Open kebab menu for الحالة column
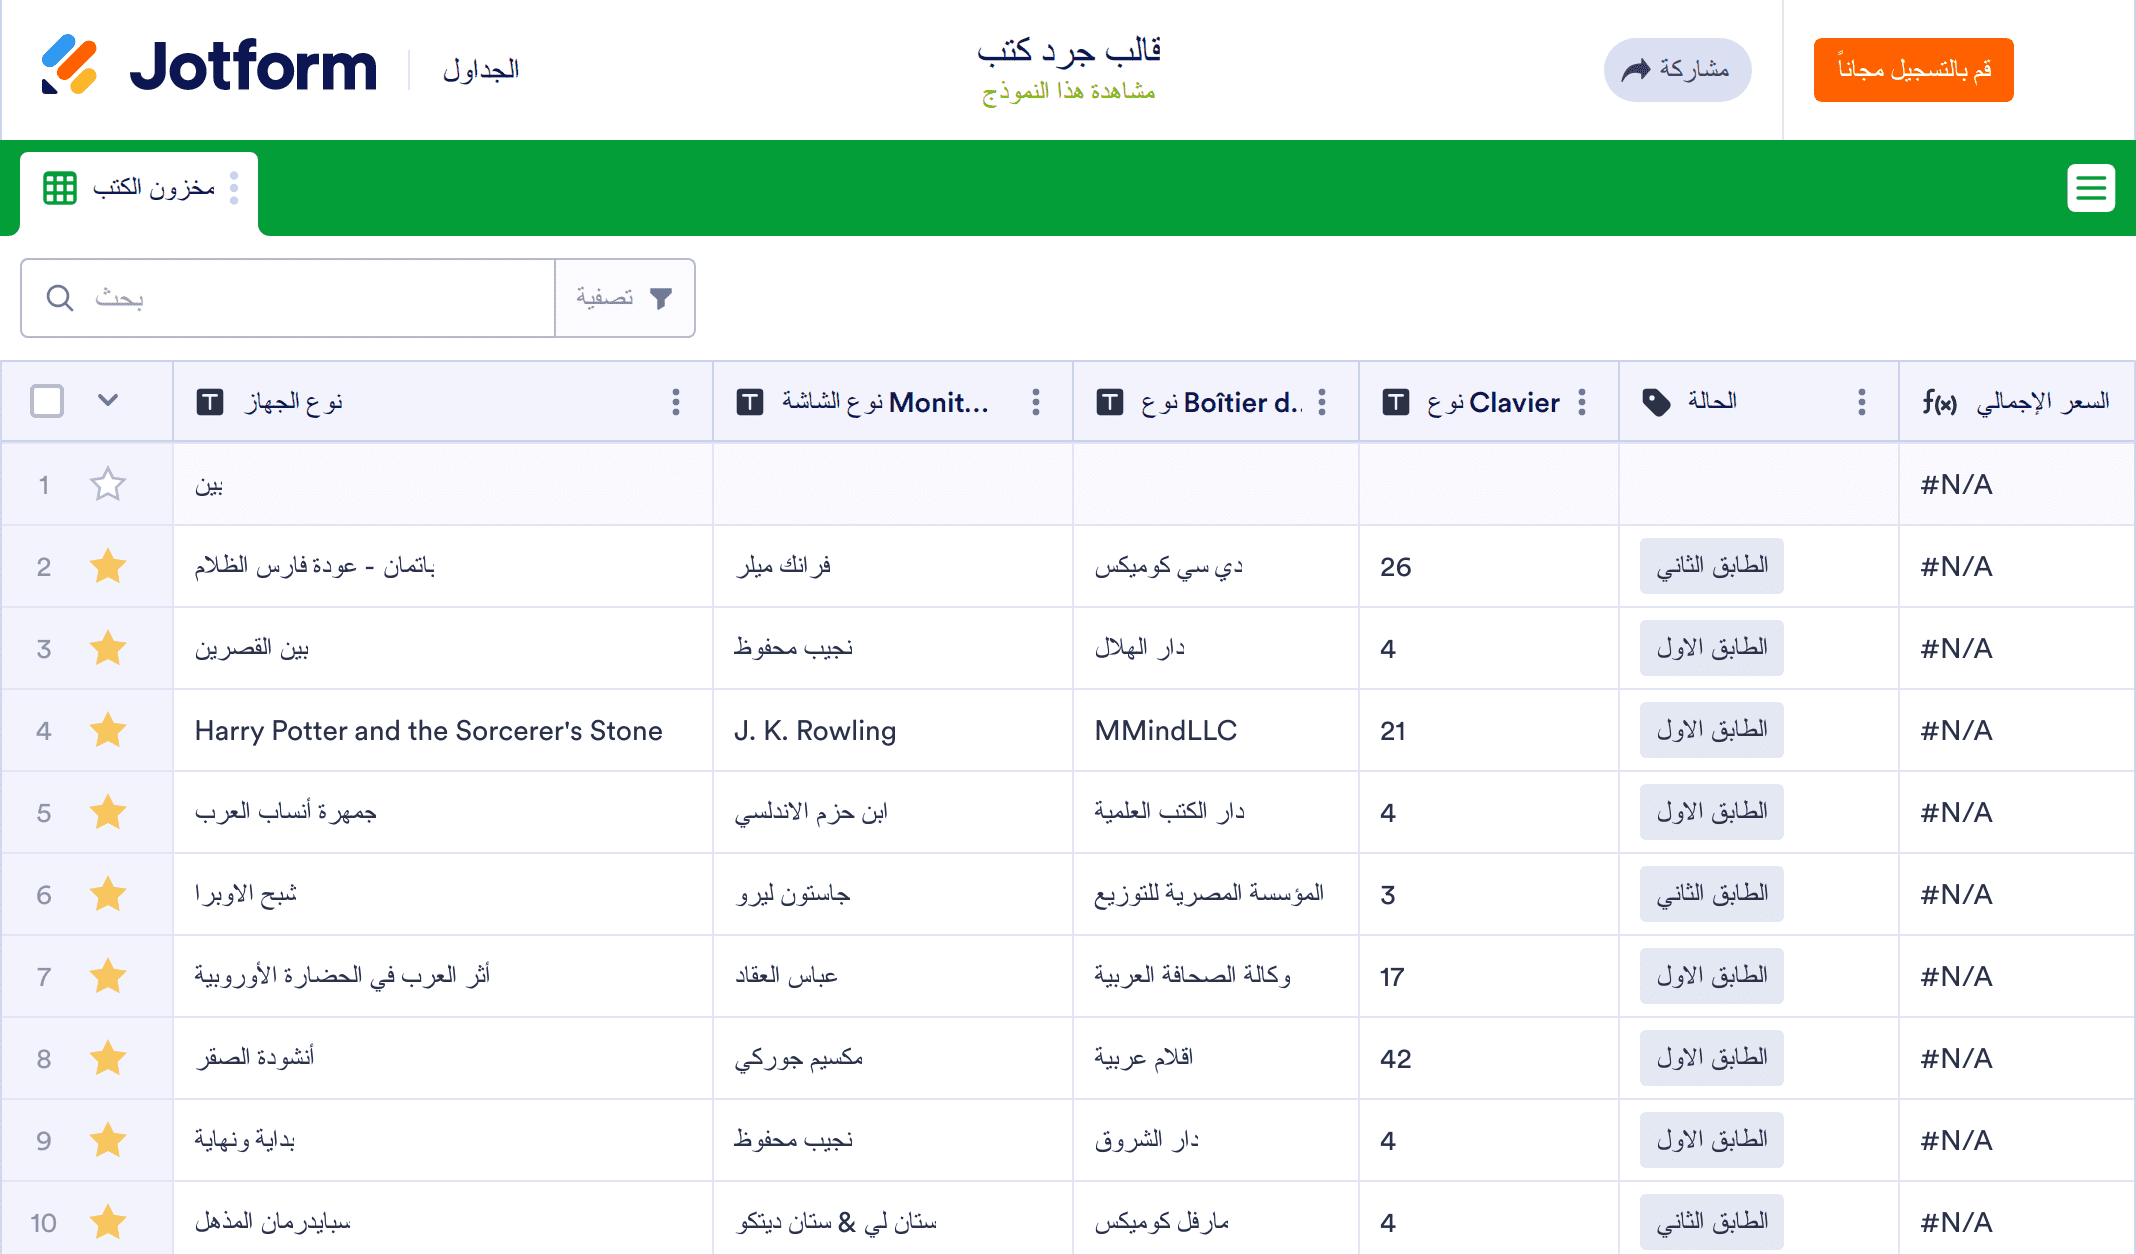 pyautogui.click(x=1861, y=402)
